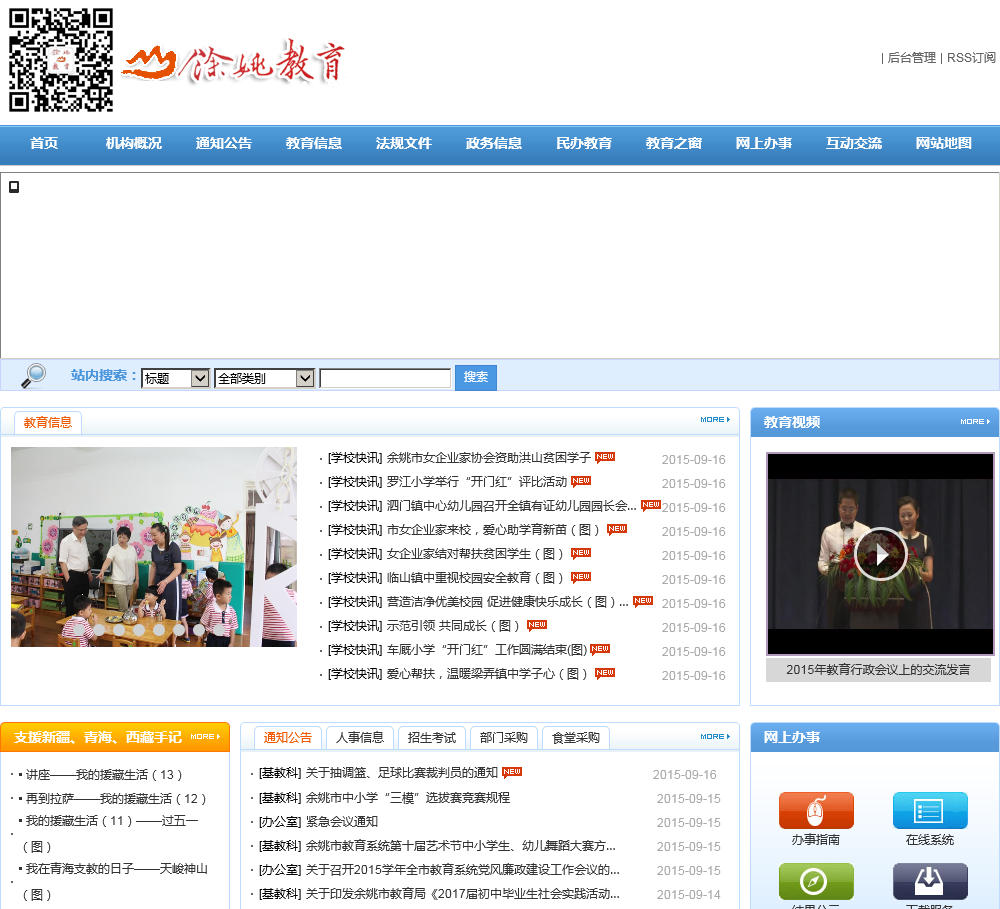Open 网上办事 in the top navigation
The image size is (1000, 909).
763,144
